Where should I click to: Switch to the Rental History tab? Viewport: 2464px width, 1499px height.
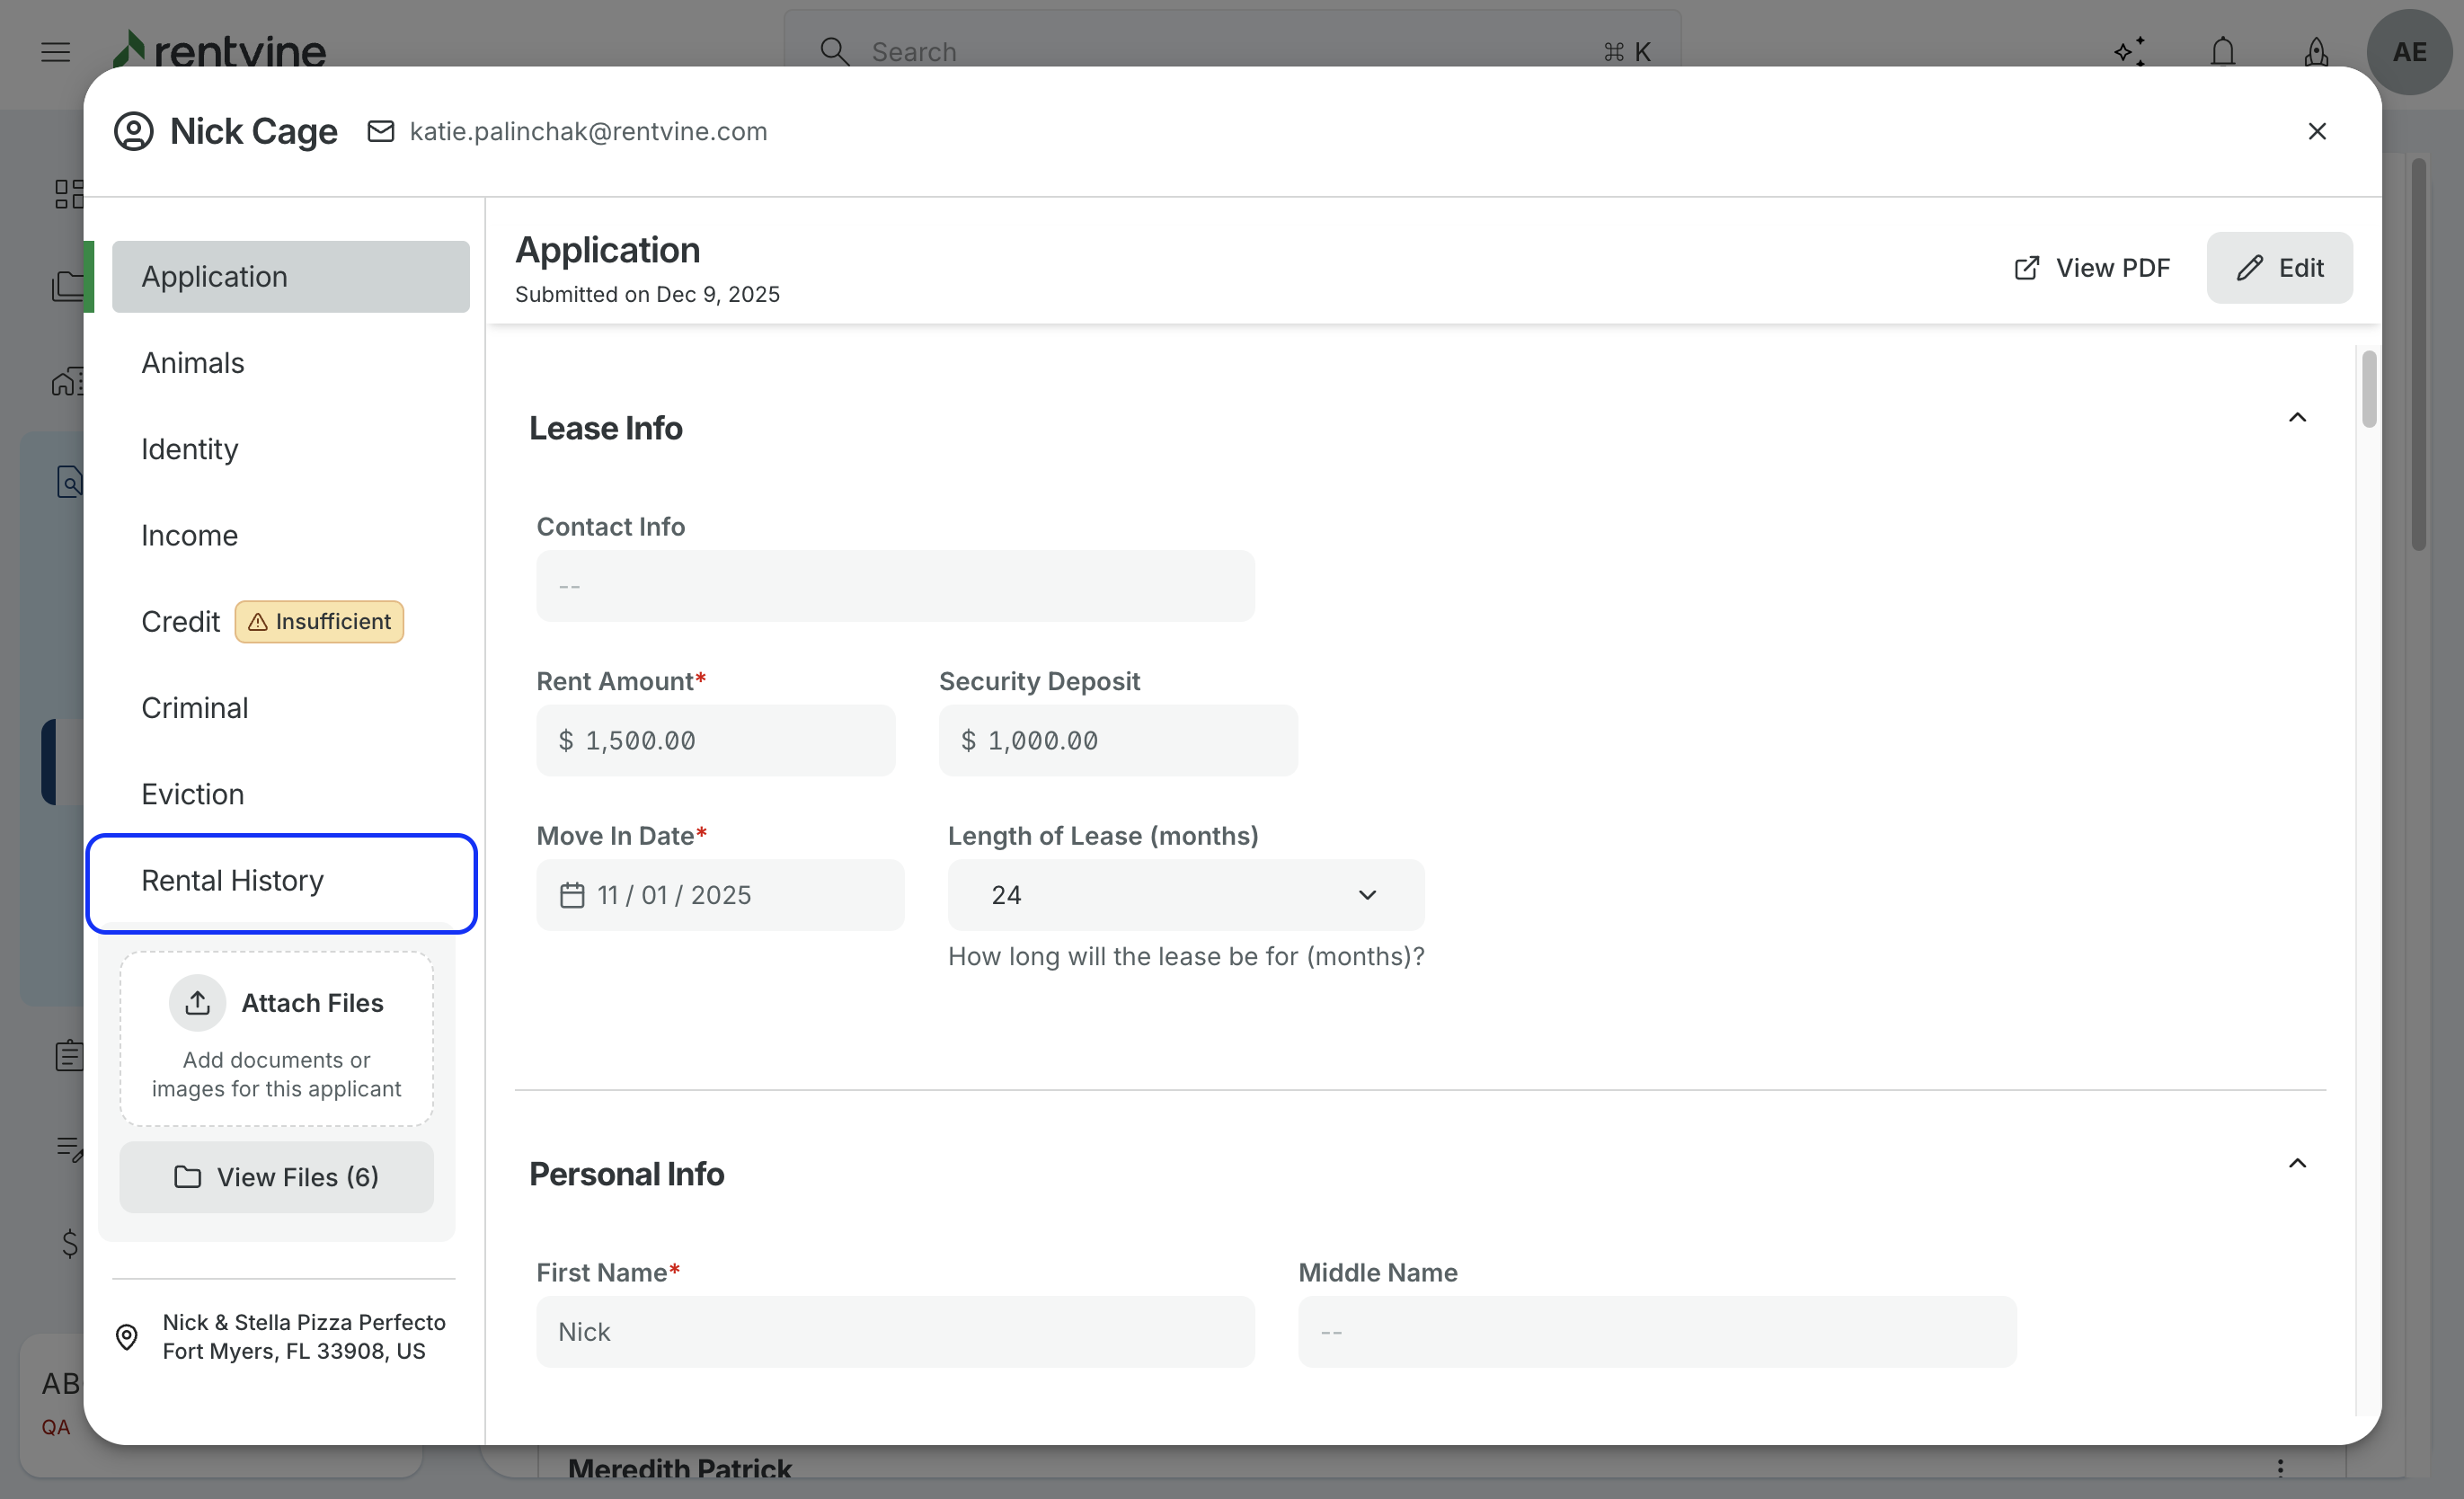[x=232, y=880]
